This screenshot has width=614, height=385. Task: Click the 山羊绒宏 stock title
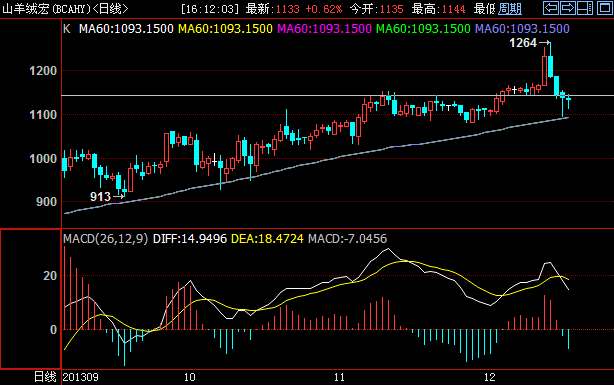coord(25,9)
